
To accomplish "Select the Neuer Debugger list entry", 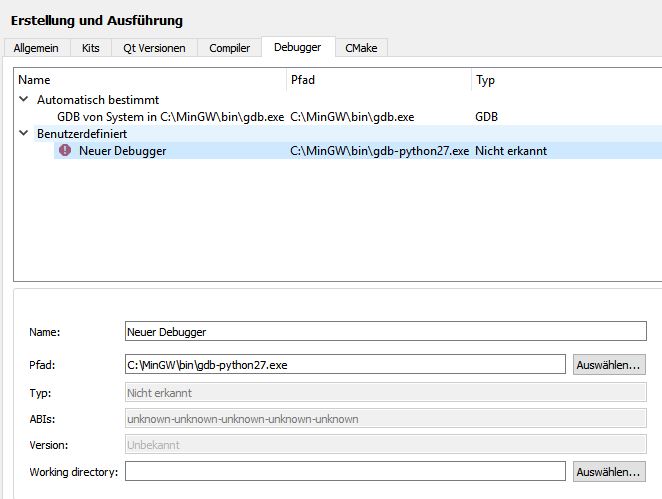I will point(122,151).
